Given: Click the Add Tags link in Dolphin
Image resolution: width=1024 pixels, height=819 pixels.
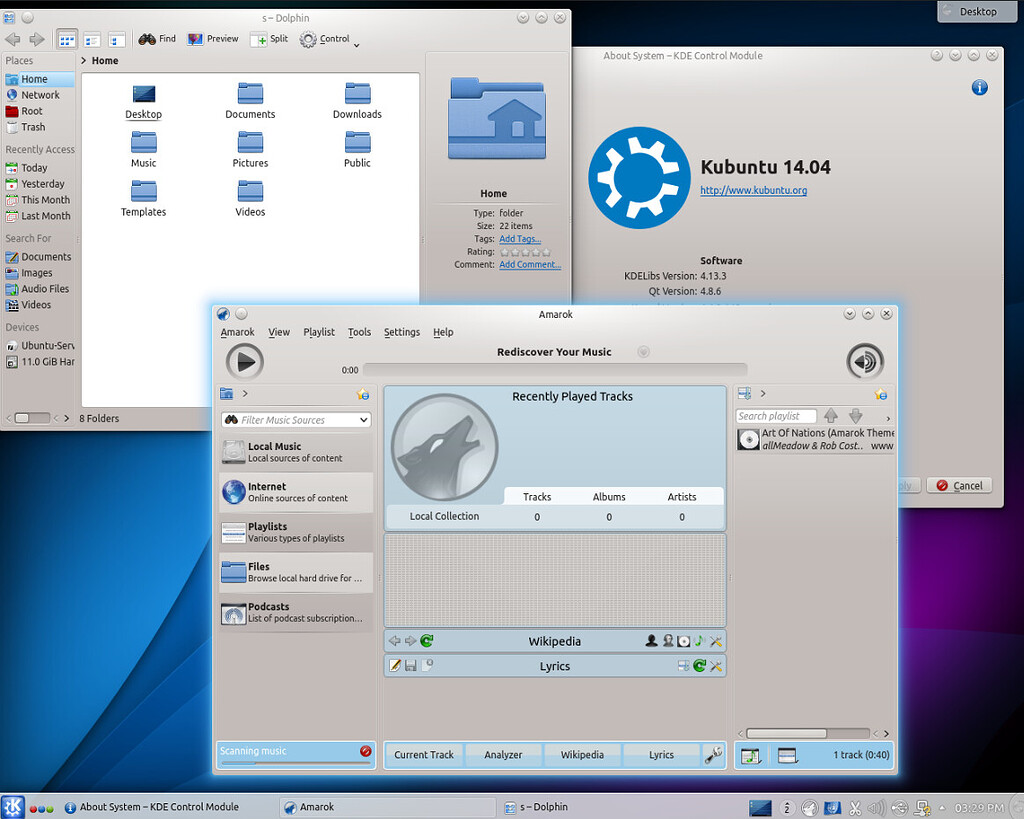Looking at the screenshot, I should pyautogui.click(x=520, y=239).
